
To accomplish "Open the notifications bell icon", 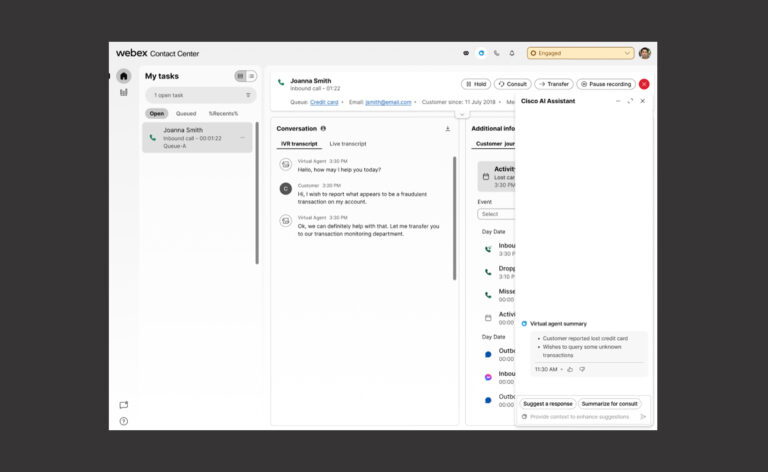I will pyautogui.click(x=512, y=53).
